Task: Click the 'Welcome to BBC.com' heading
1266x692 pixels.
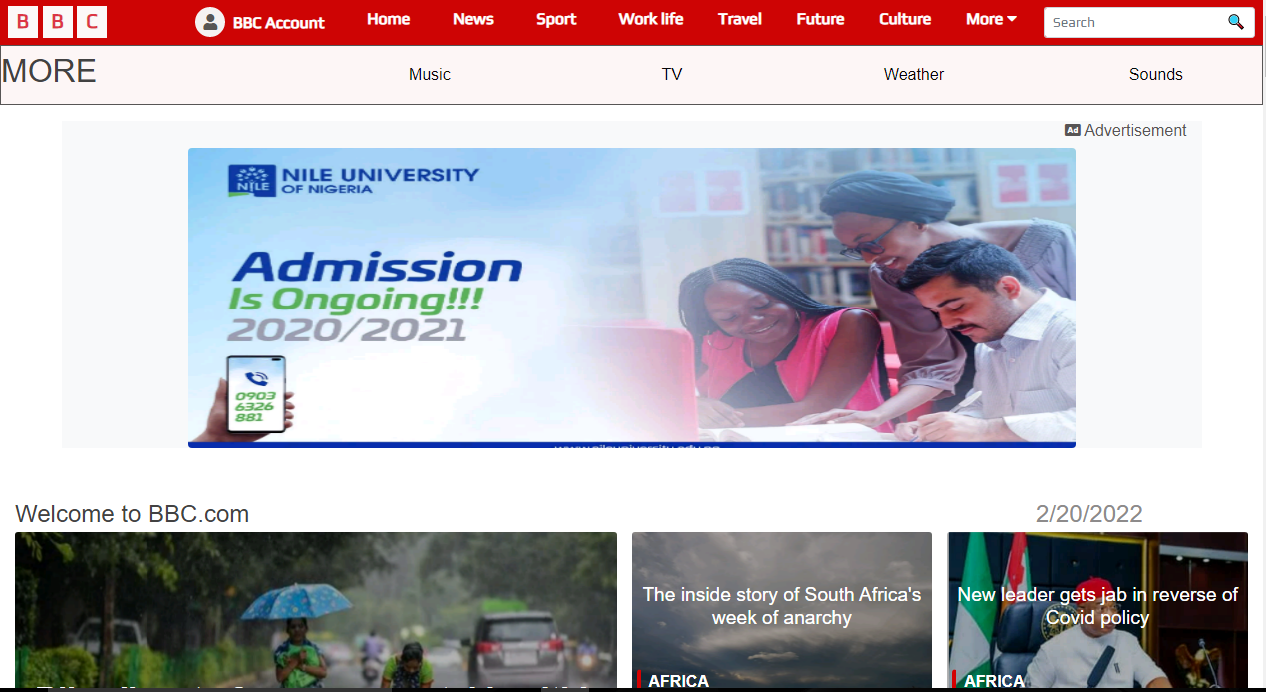Action: tap(132, 514)
